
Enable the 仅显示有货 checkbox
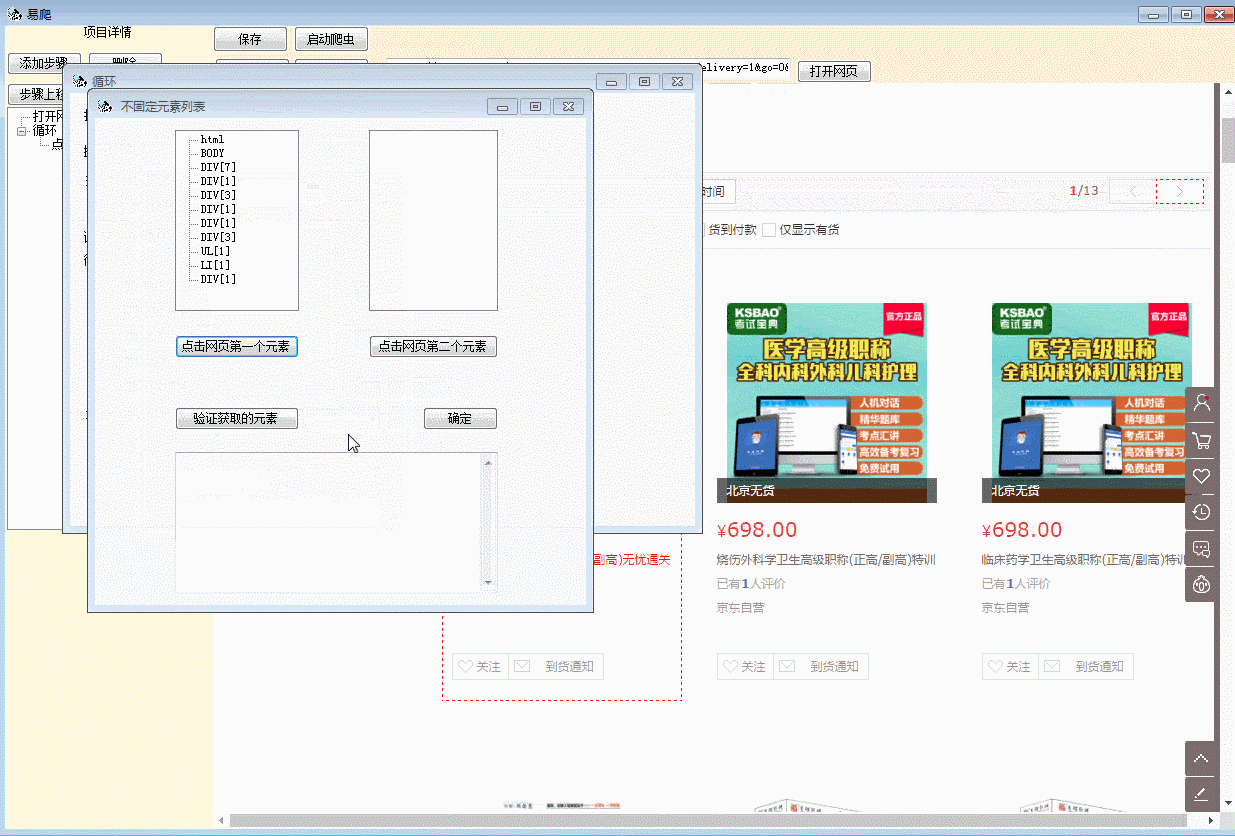[769, 230]
